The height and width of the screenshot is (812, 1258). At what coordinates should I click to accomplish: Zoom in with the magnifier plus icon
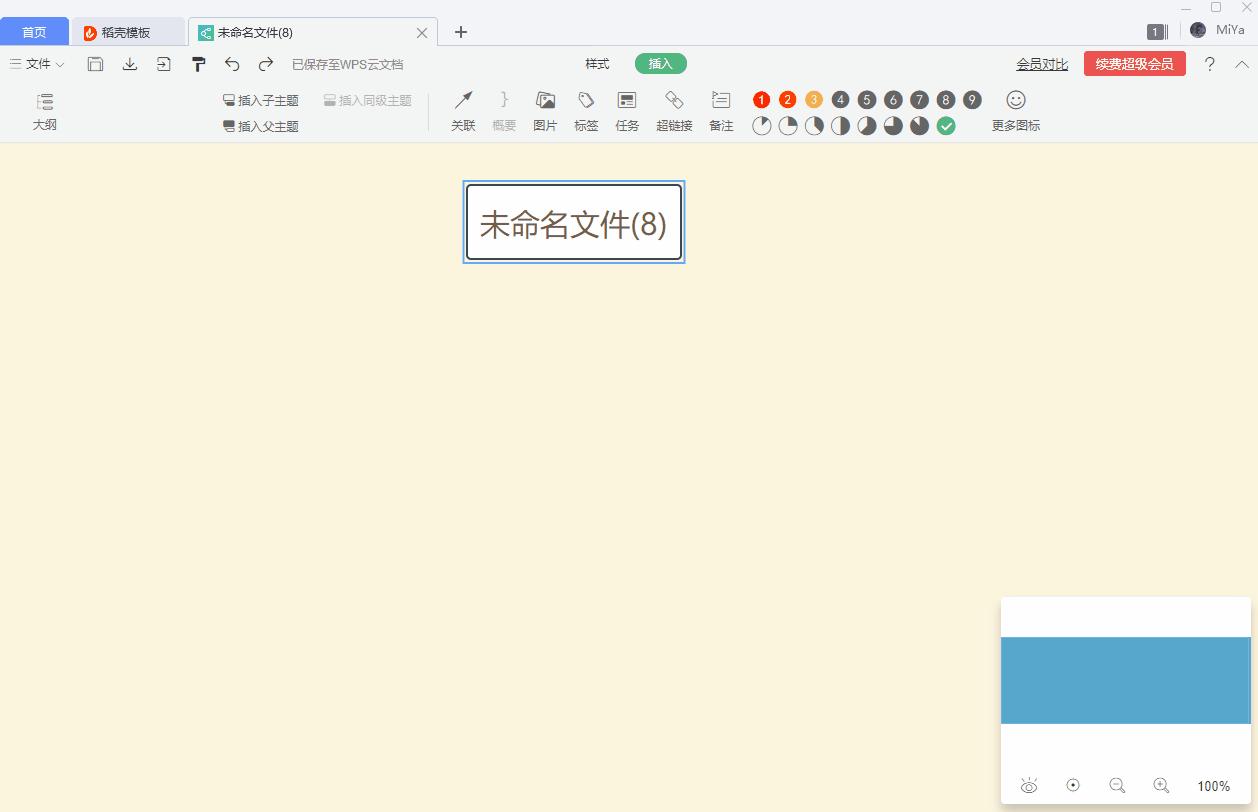(x=1162, y=785)
